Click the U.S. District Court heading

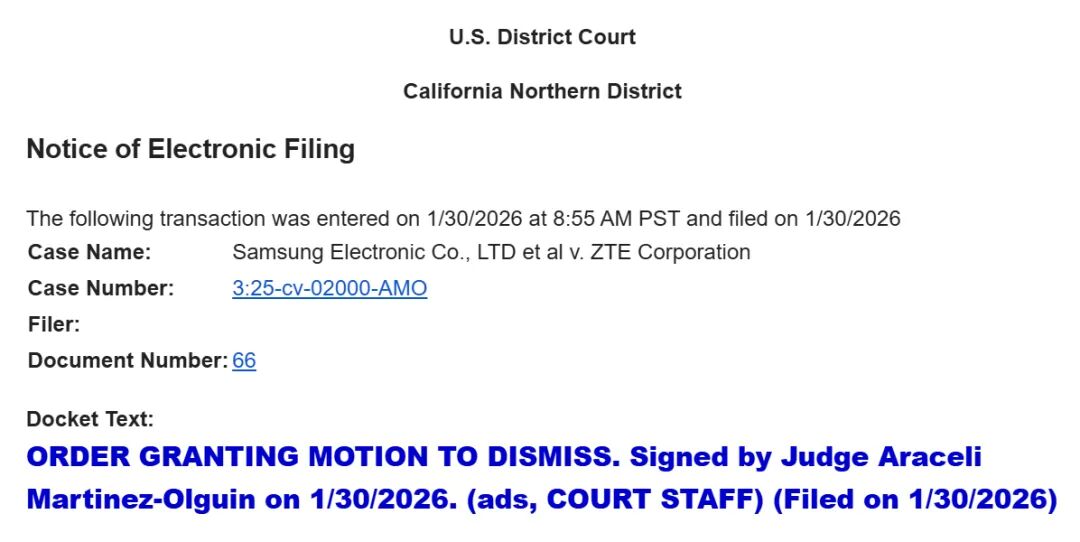(x=542, y=37)
